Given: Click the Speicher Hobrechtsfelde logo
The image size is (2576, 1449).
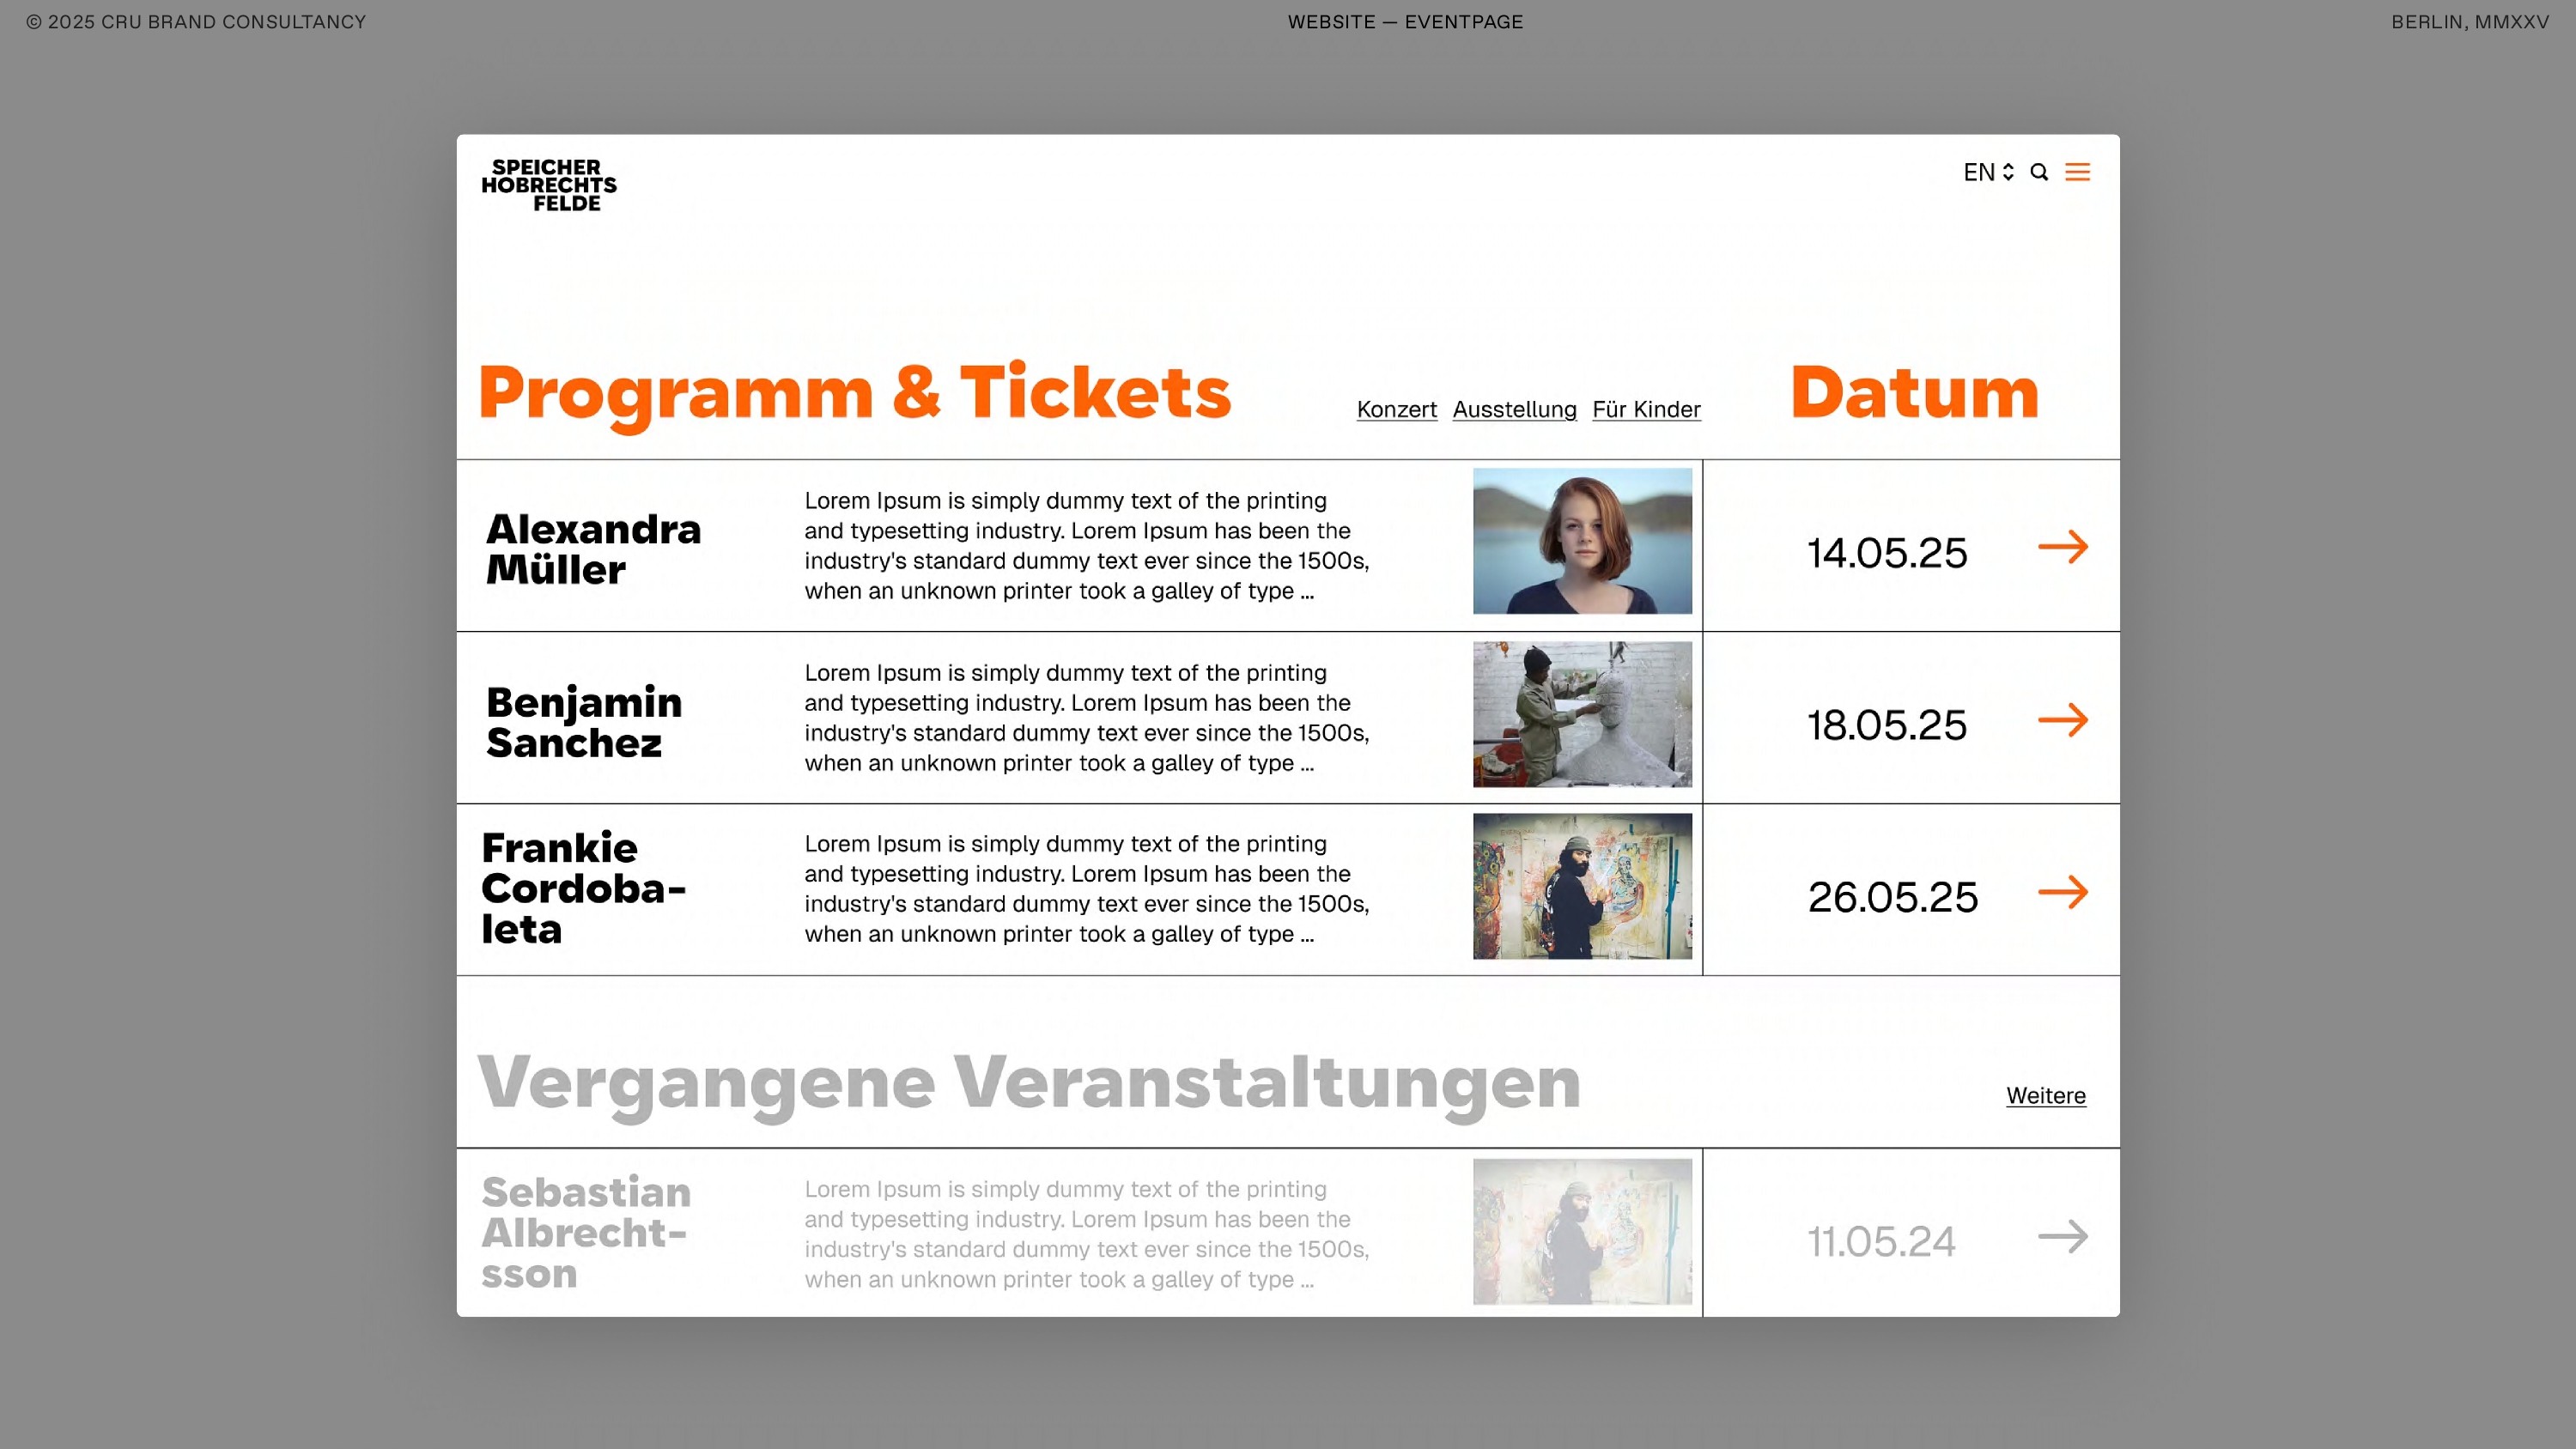Looking at the screenshot, I should coord(549,185).
